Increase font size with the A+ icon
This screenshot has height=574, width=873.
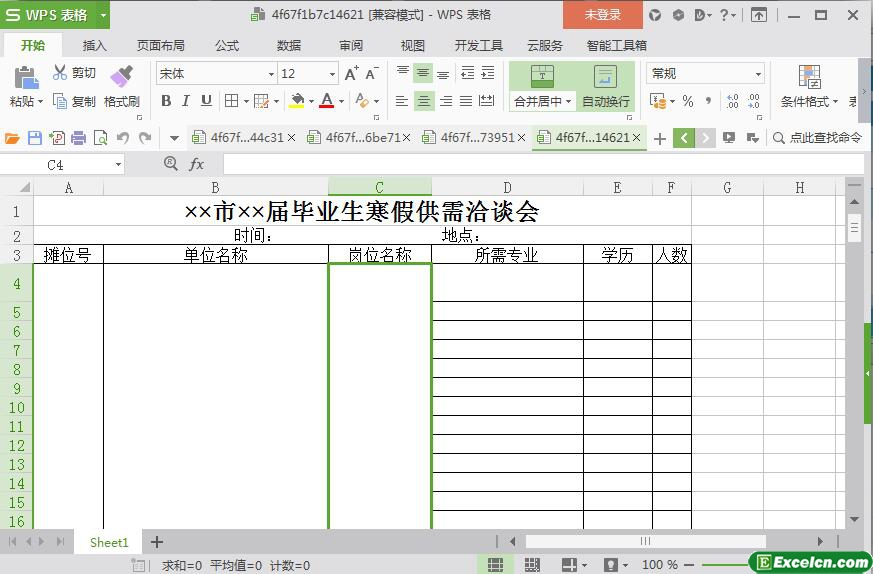click(x=352, y=73)
